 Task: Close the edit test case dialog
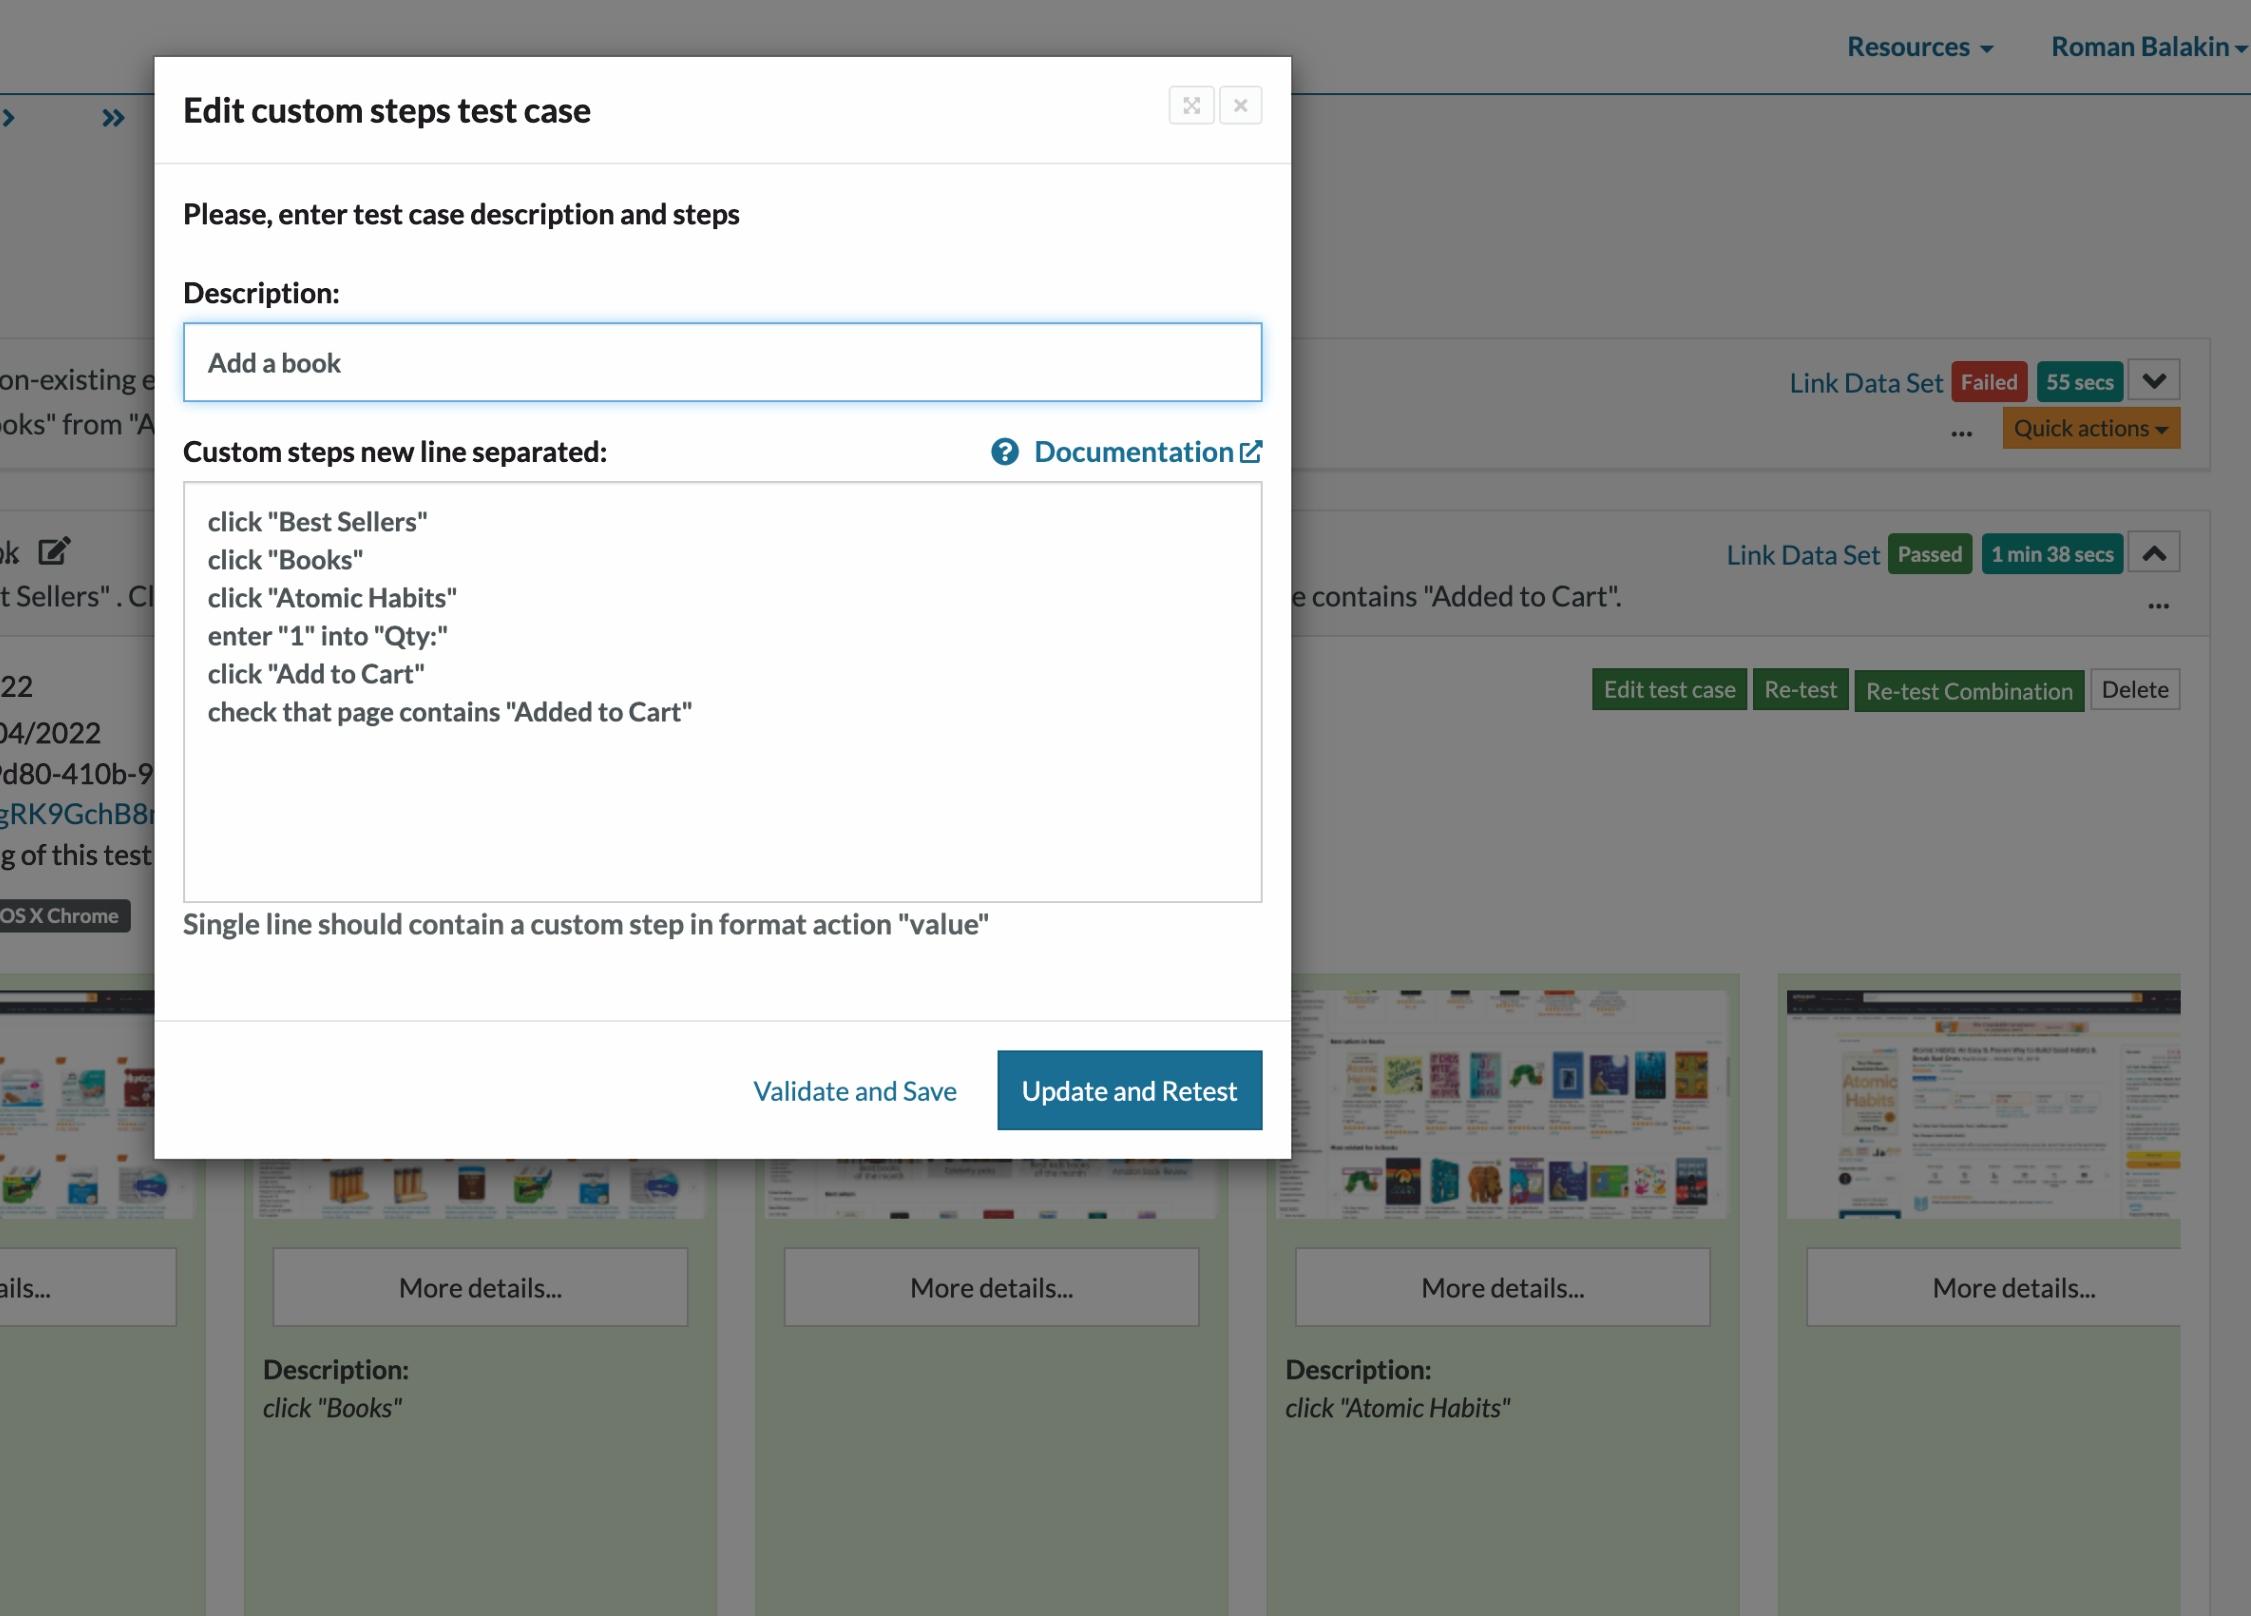coord(1240,106)
